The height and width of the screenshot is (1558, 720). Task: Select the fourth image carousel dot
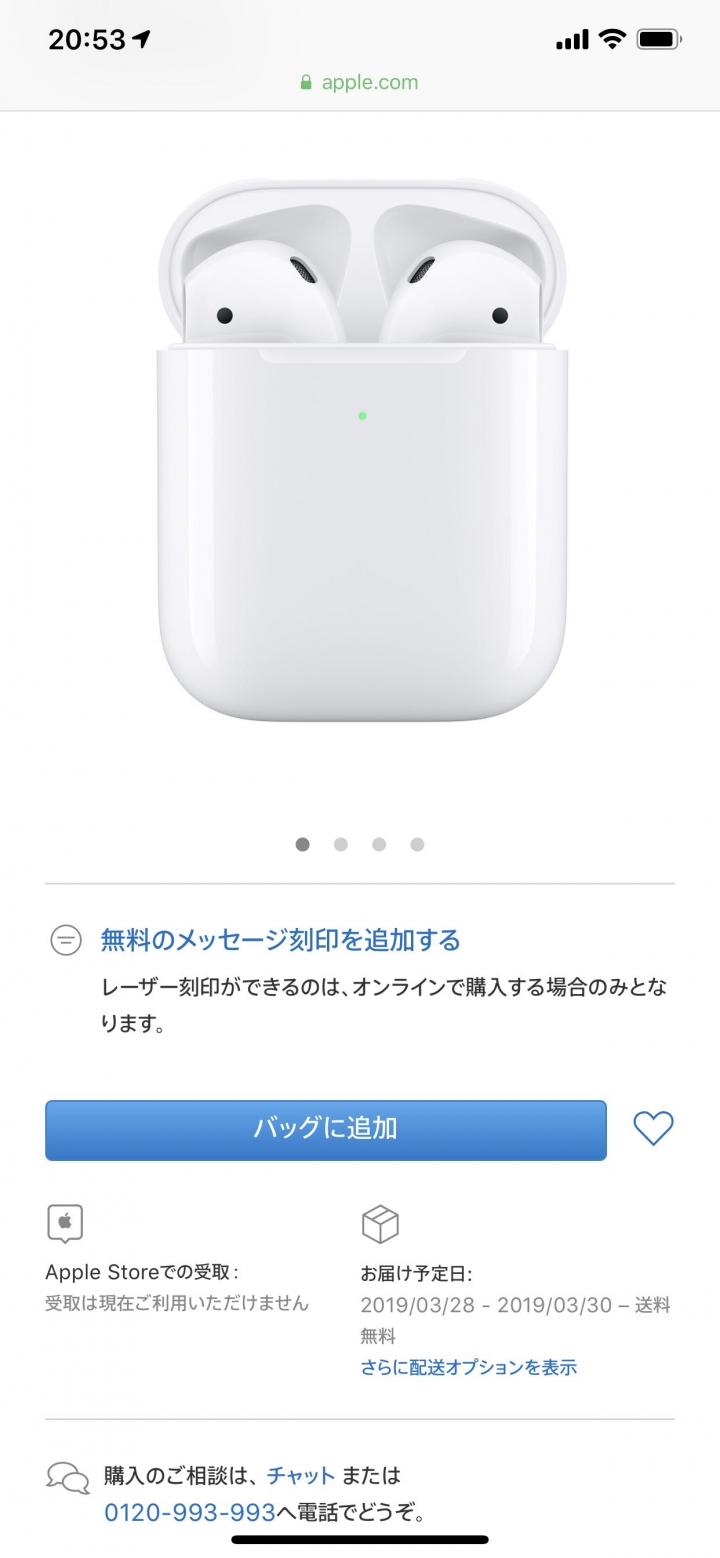point(417,844)
